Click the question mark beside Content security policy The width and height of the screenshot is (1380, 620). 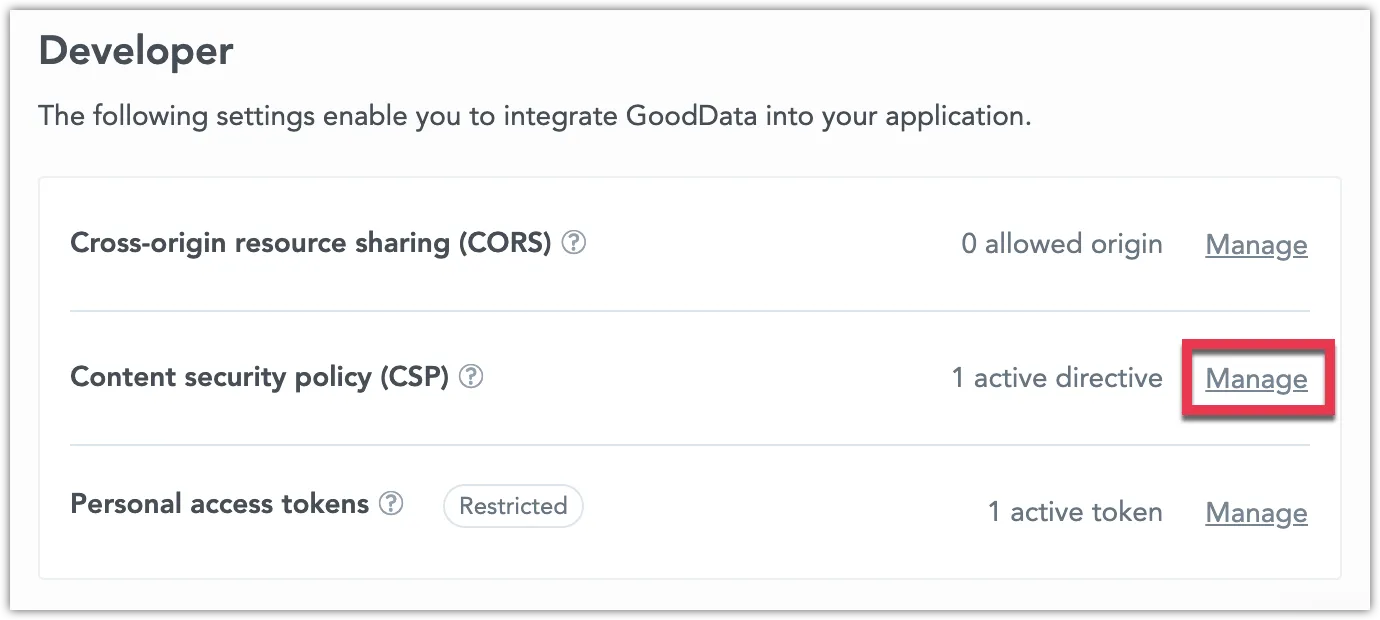471,376
